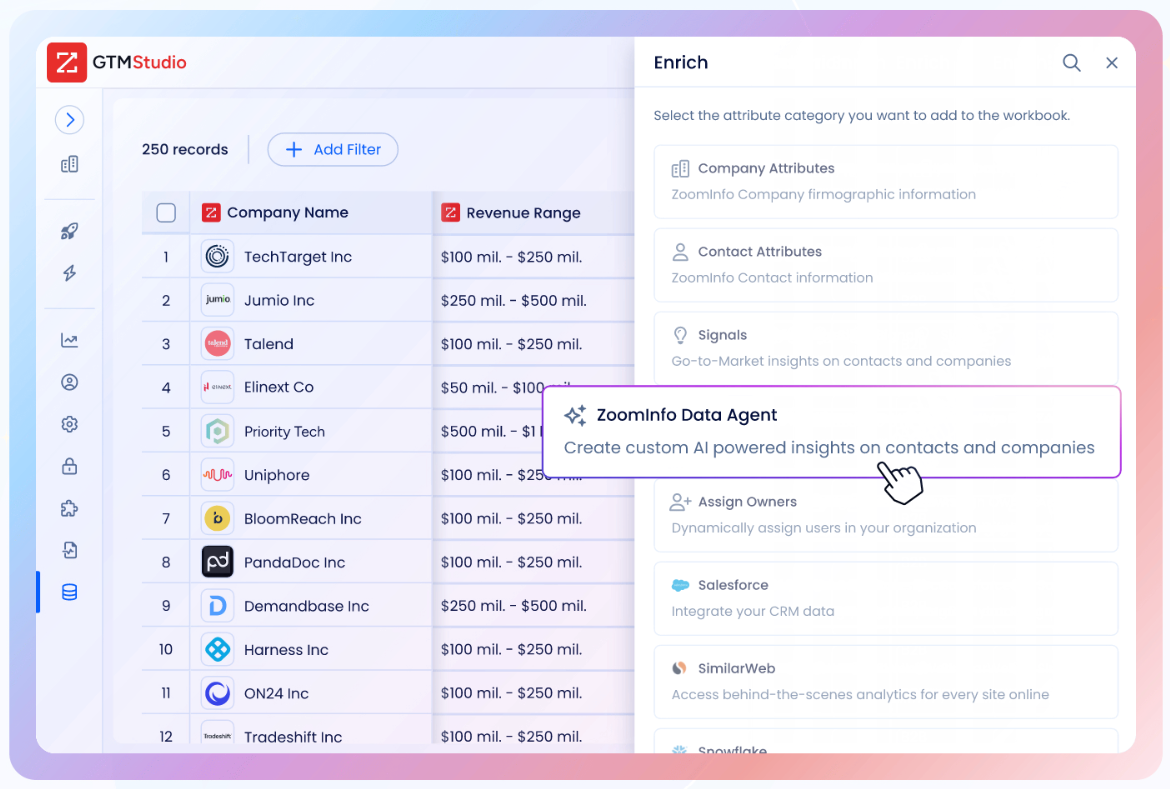Viewport: 1170px width, 789px height.
Task: Click the Harness Inc logo icon
Action: click(x=217, y=649)
